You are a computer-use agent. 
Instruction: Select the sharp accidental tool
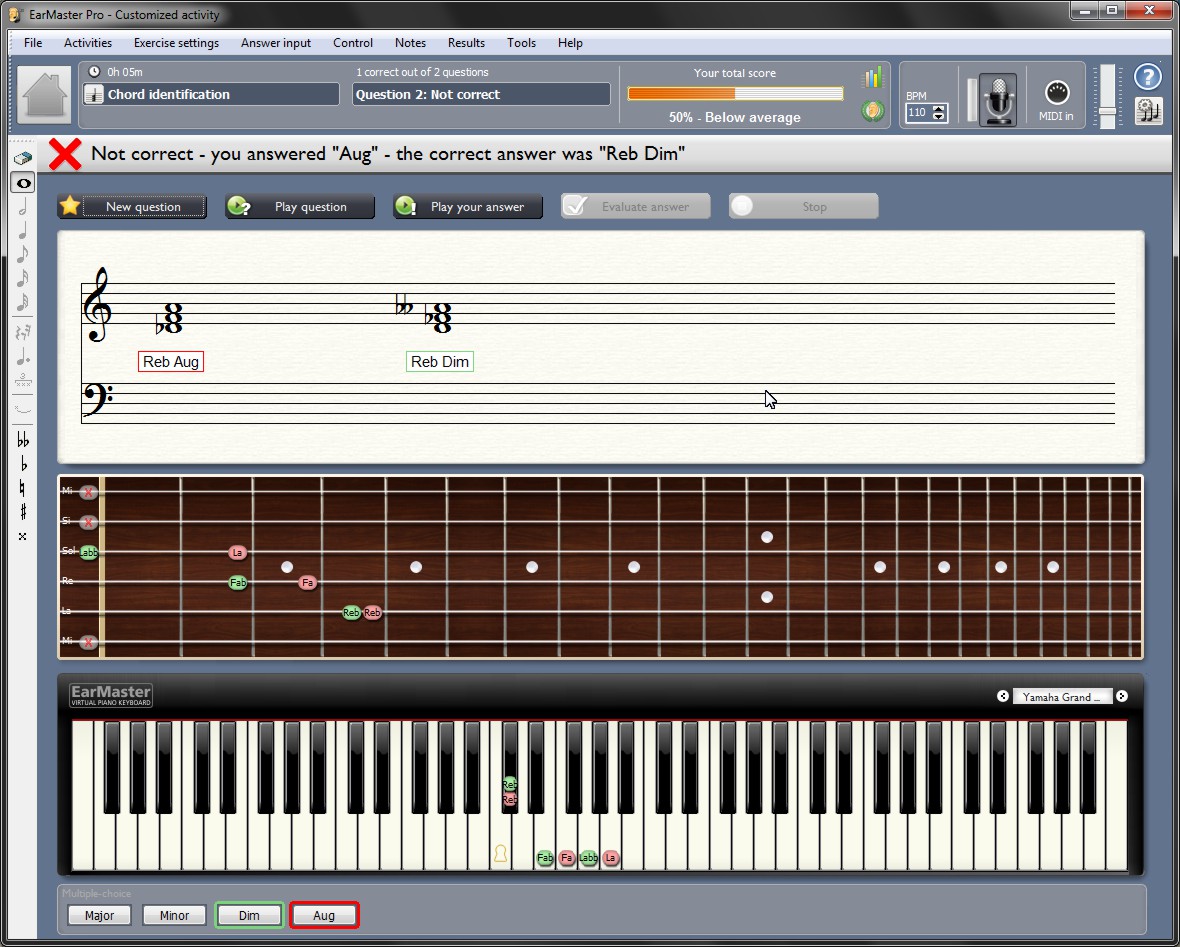[22, 512]
